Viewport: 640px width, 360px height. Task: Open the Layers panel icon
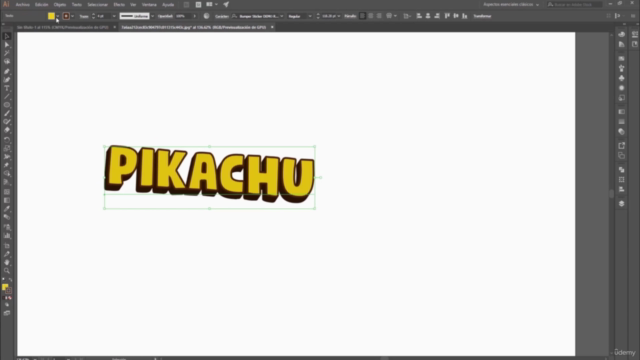(x=621, y=204)
